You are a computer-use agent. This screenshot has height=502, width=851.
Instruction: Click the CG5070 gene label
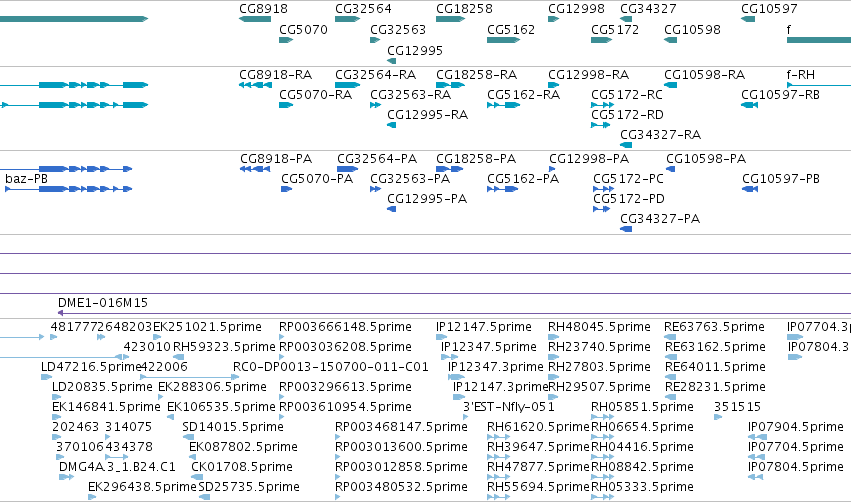(303, 29)
